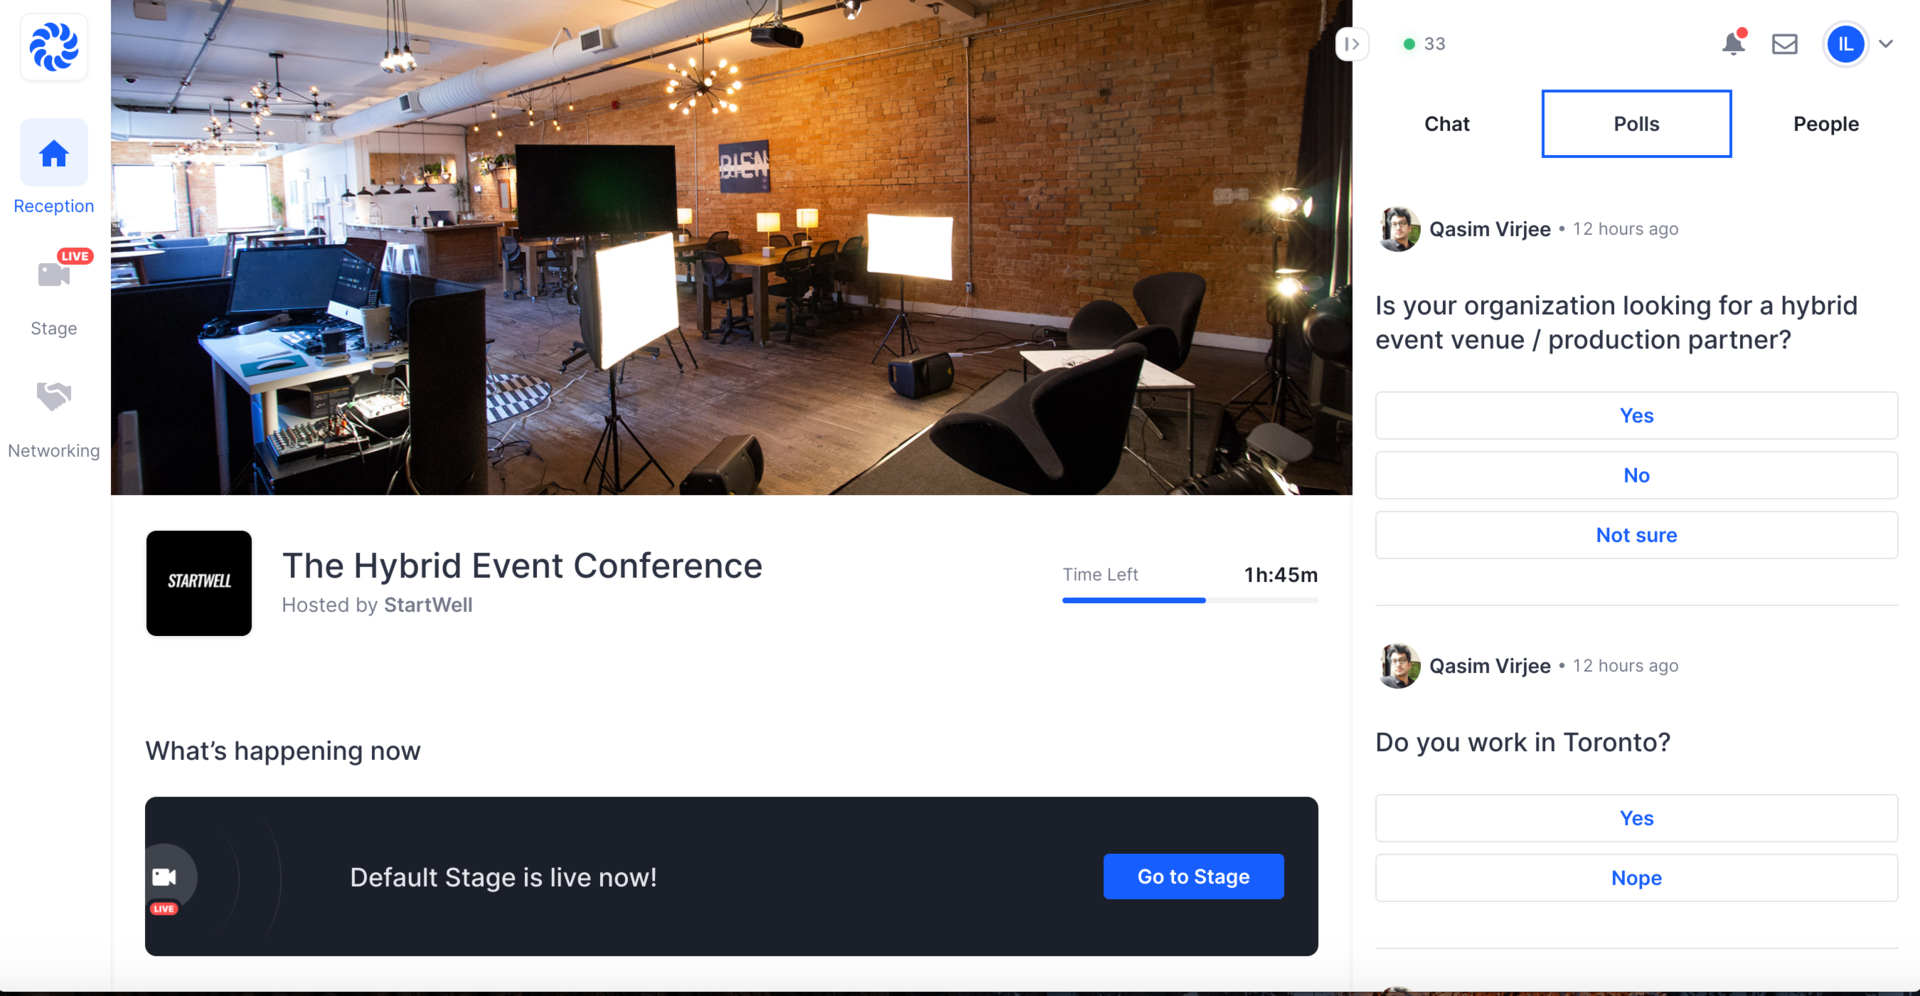Click the Time Left progress bar
Image resolution: width=1920 pixels, height=996 pixels.
(1190, 600)
